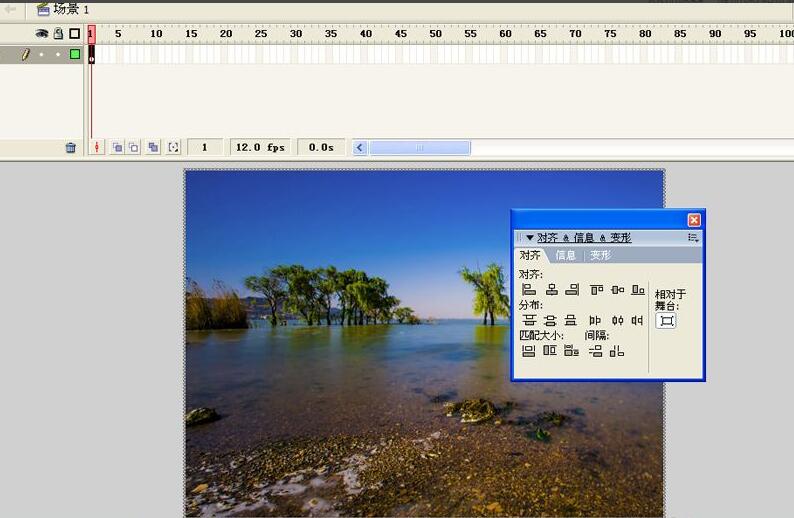Image resolution: width=794 pixels, height=518 pixels.
Task: Click the 12.0 fps frame rate field
Action: click(260, 147)
